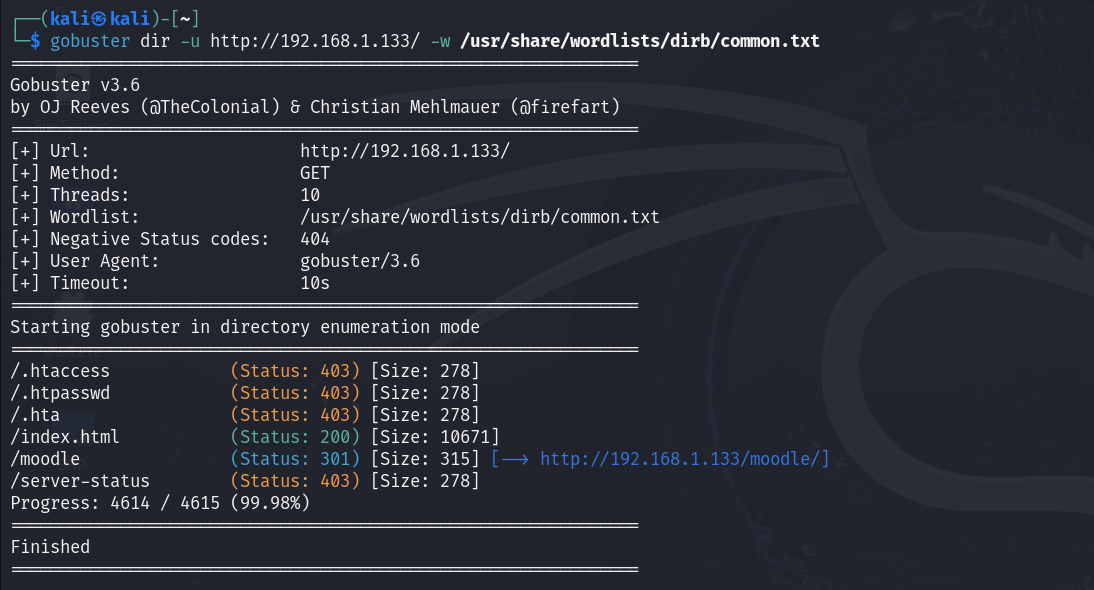Viewport: 1094px width, 590px height.
Task: Click the User Agent value gobuster/3.6
Action: click(x=360, y=261)
